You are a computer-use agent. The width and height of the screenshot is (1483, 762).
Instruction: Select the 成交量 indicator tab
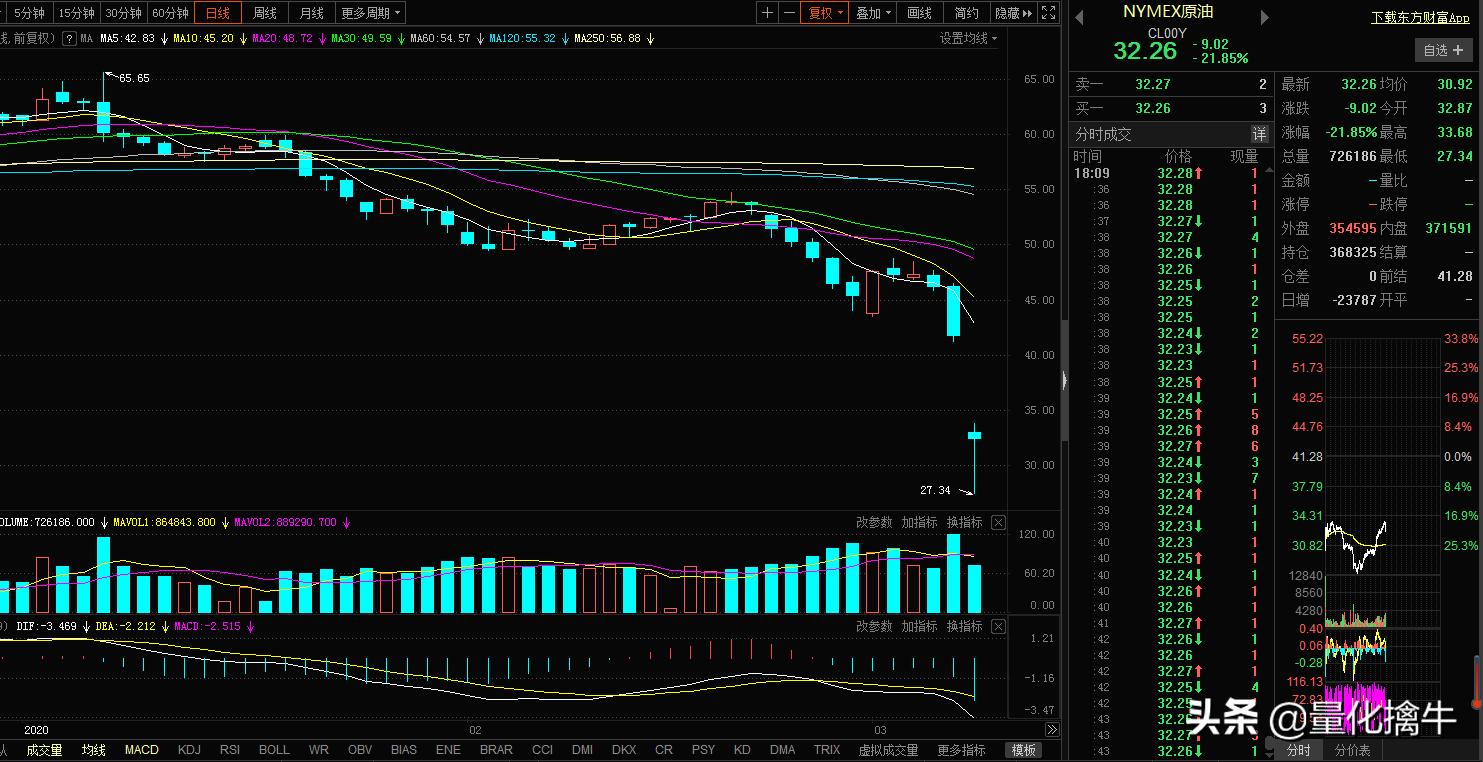tap(44, 750)
